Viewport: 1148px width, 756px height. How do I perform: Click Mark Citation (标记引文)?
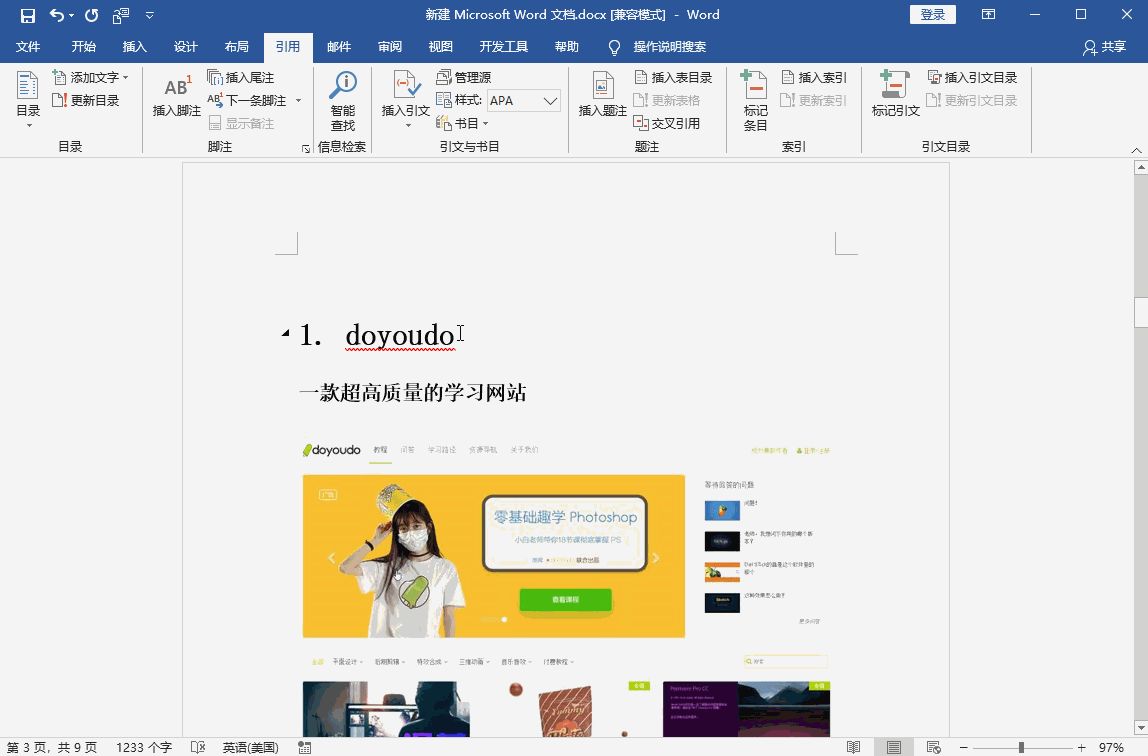pos(893,96)
